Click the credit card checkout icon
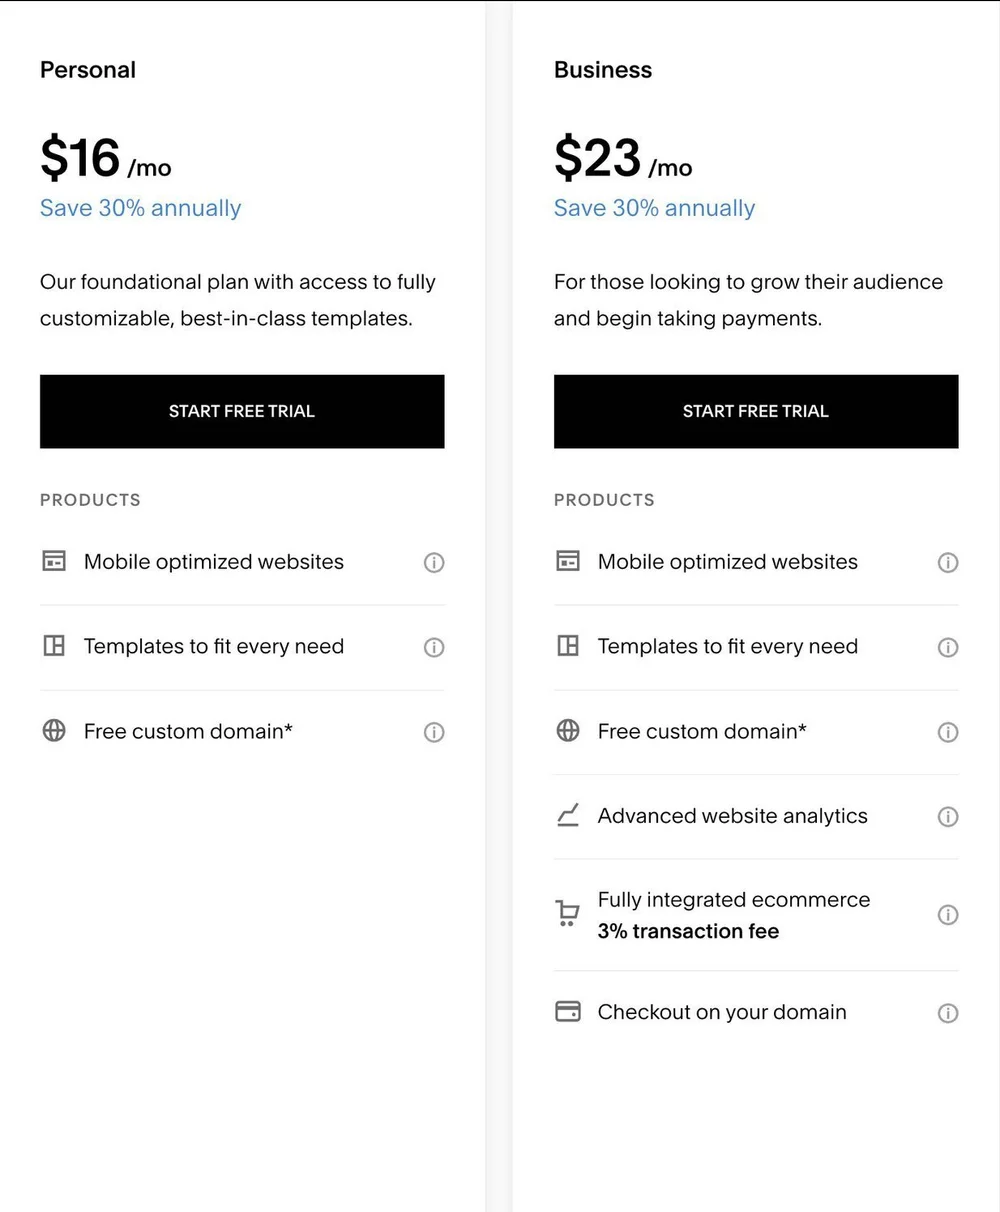Screen dimensions: 1000x1212 pyautogui.click(x=568, y=1012)
